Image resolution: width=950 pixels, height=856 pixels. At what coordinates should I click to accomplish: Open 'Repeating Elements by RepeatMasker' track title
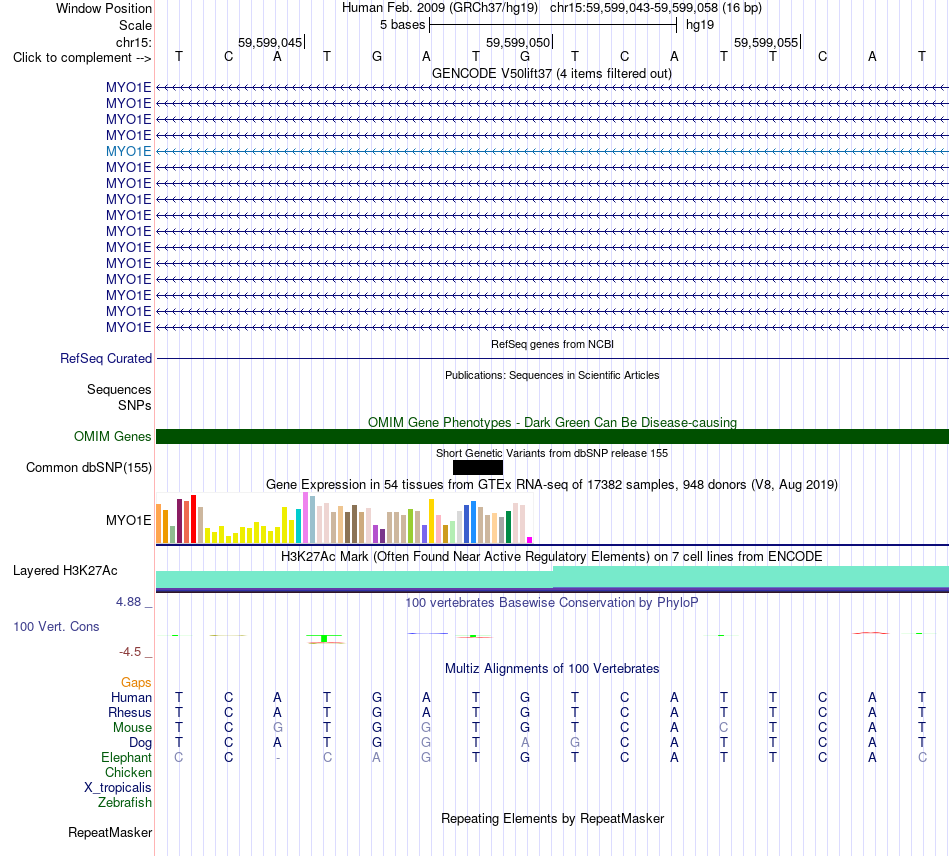pos(552,818)
